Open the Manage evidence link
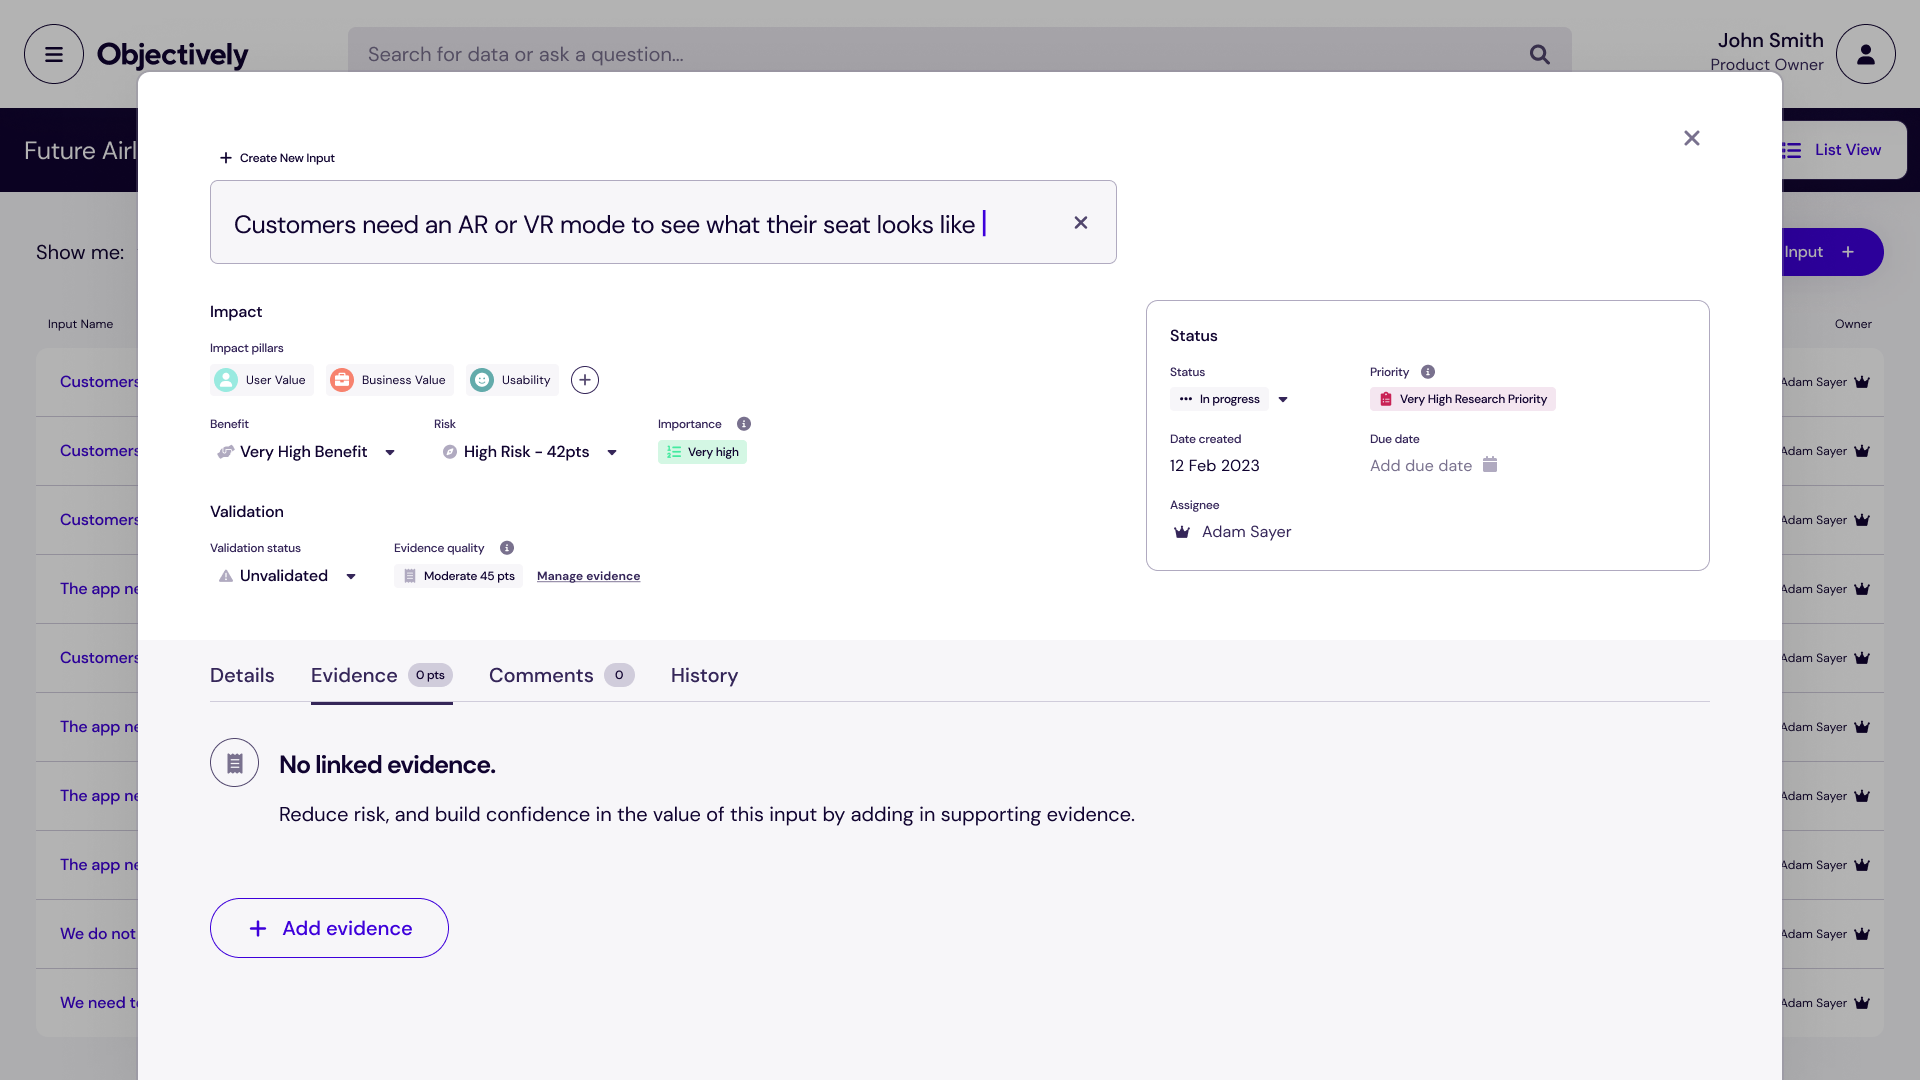The image size is (1920, 1080). pyautogui.click(x=588, y=576)
